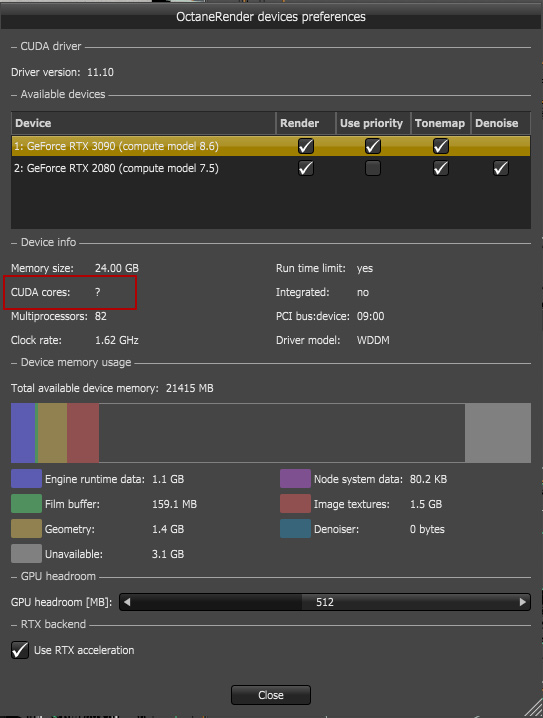Select the GeForce RTX 2080 device row
The image size is (543, 718).
click(271, 168)
